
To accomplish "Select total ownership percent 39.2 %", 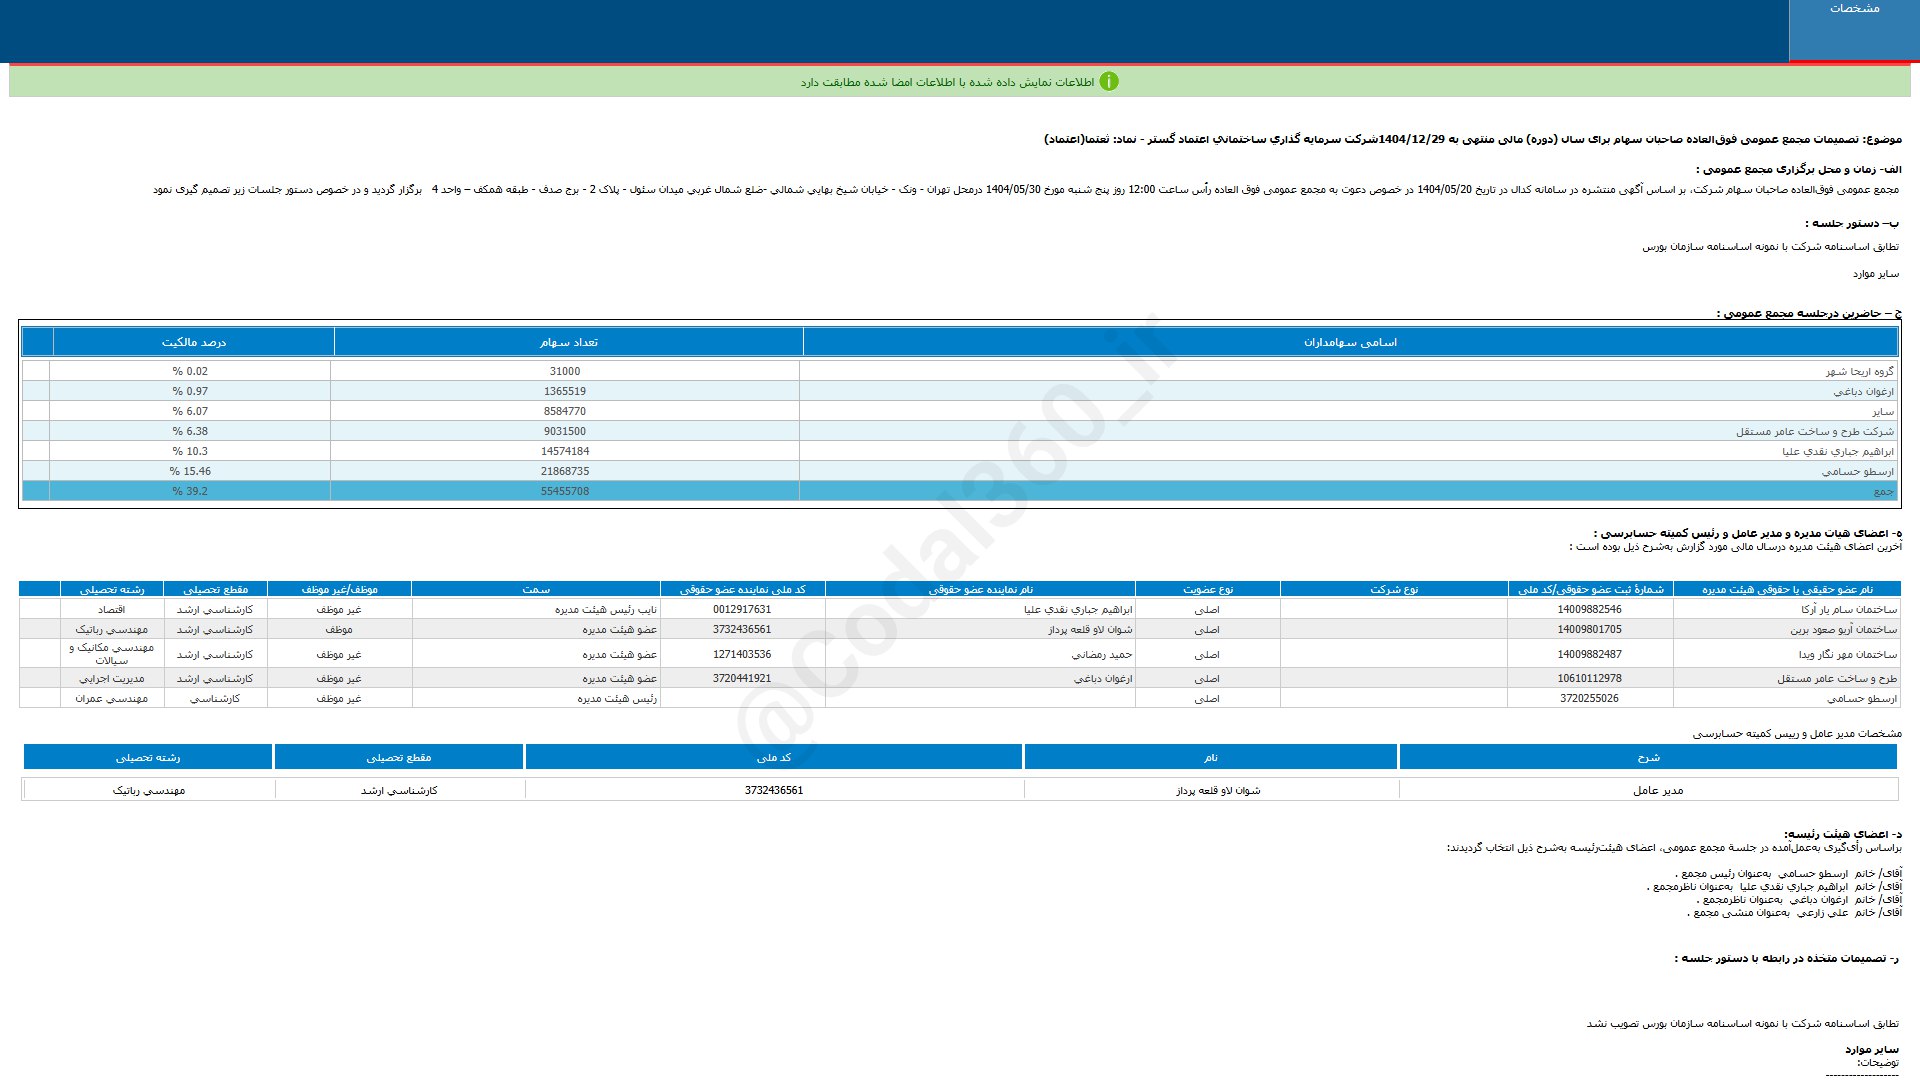I will 190,491.
